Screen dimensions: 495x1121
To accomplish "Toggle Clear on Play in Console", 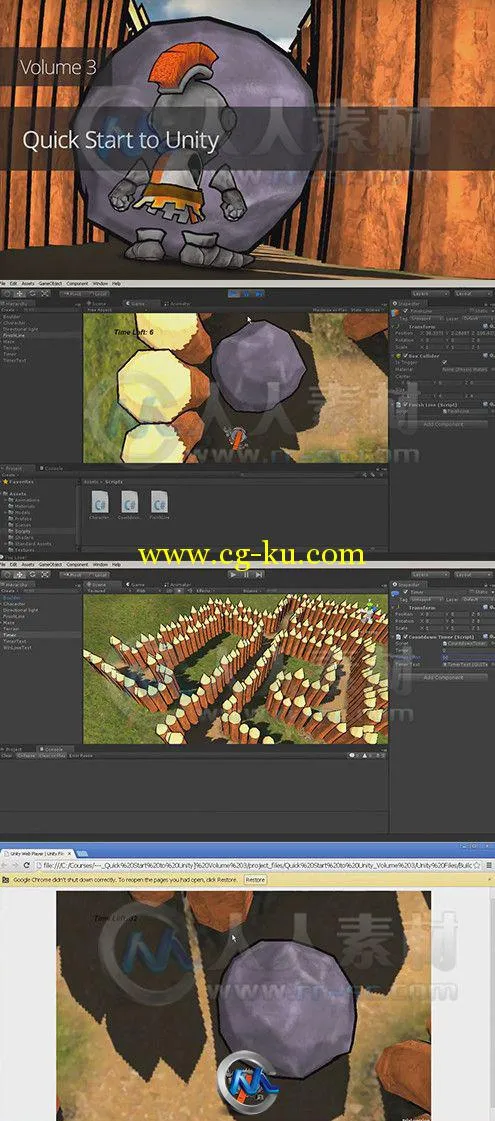I will (52, 756).
